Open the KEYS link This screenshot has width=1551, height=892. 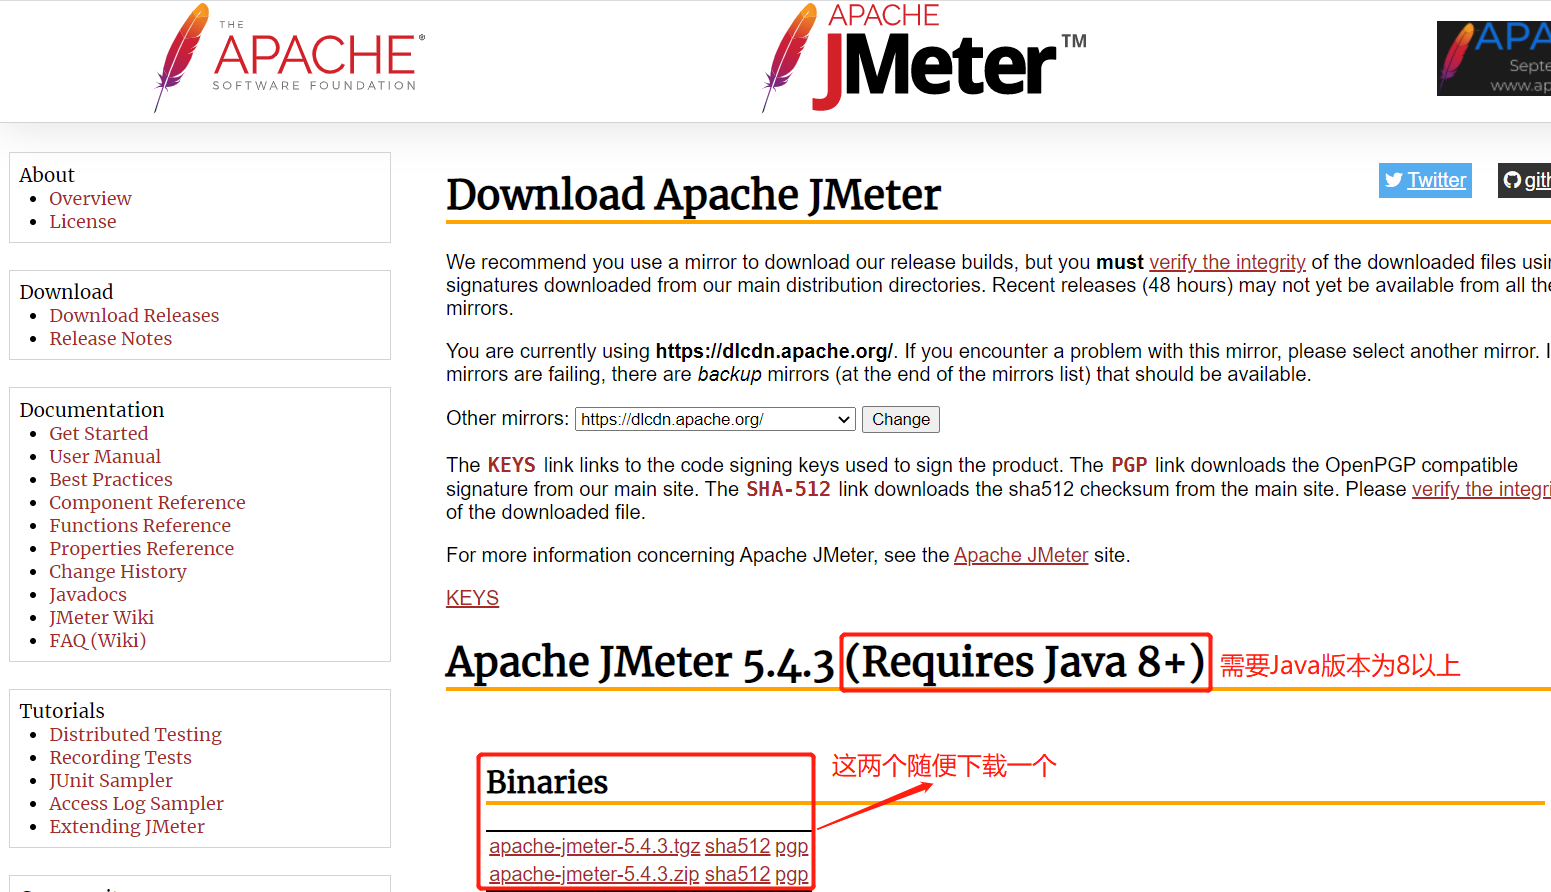click(472, 598)
